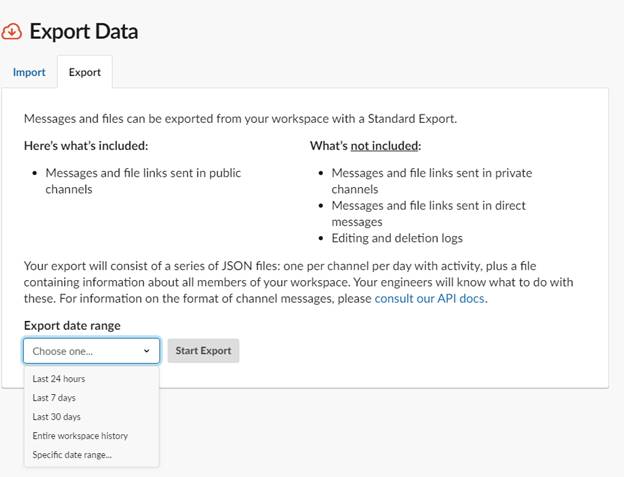Select the Export tab
The image size is (624, 477).
point(85,72)
